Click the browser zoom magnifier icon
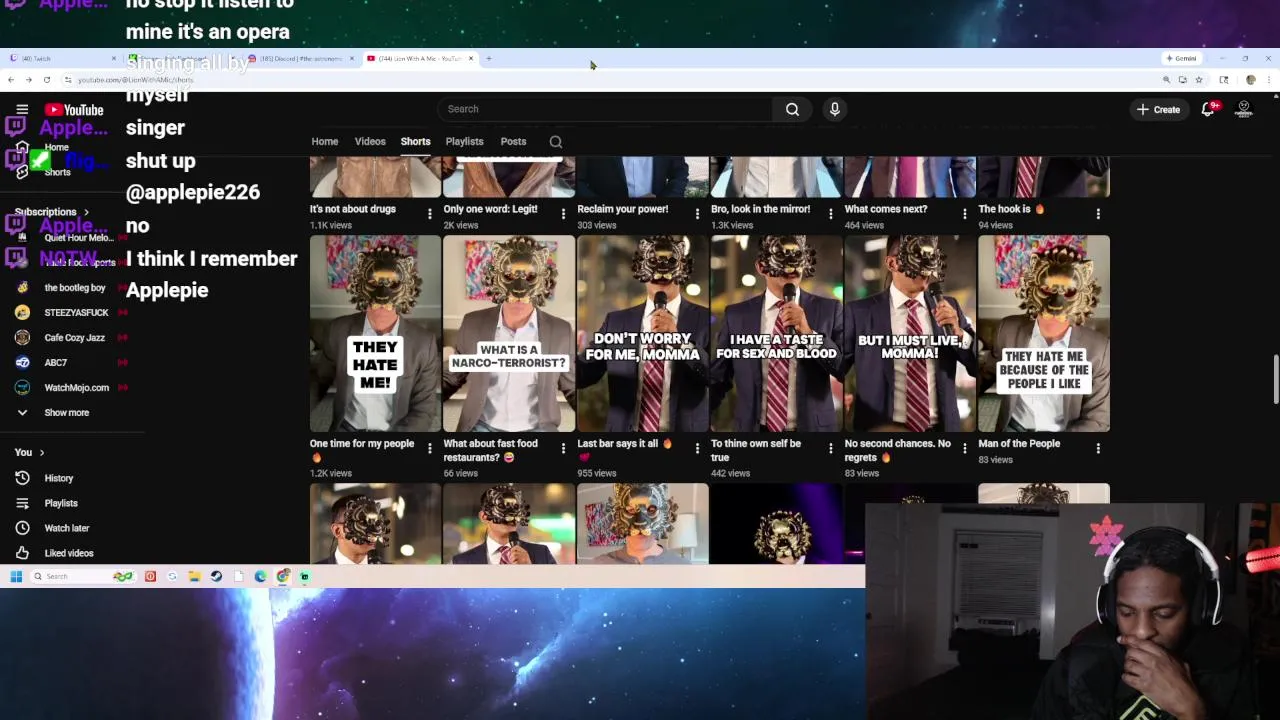Screen dimensions: 1280x720 [1166, 80]
